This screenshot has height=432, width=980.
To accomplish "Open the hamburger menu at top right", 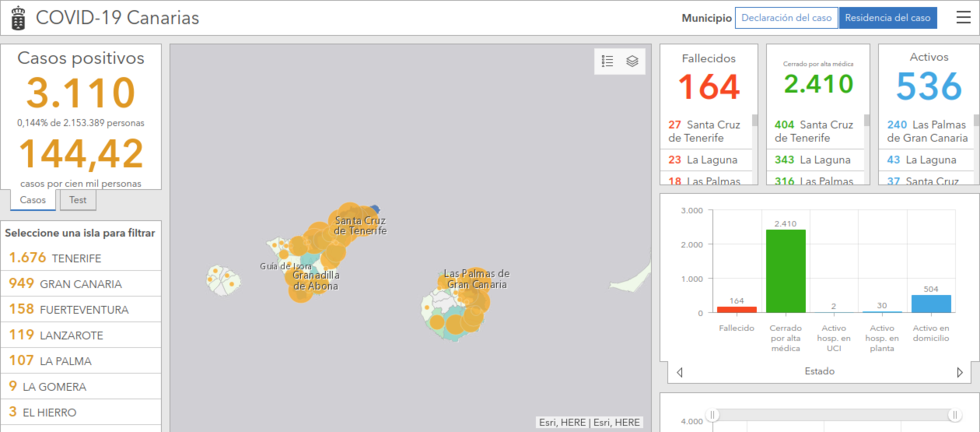I will [963, 18].
